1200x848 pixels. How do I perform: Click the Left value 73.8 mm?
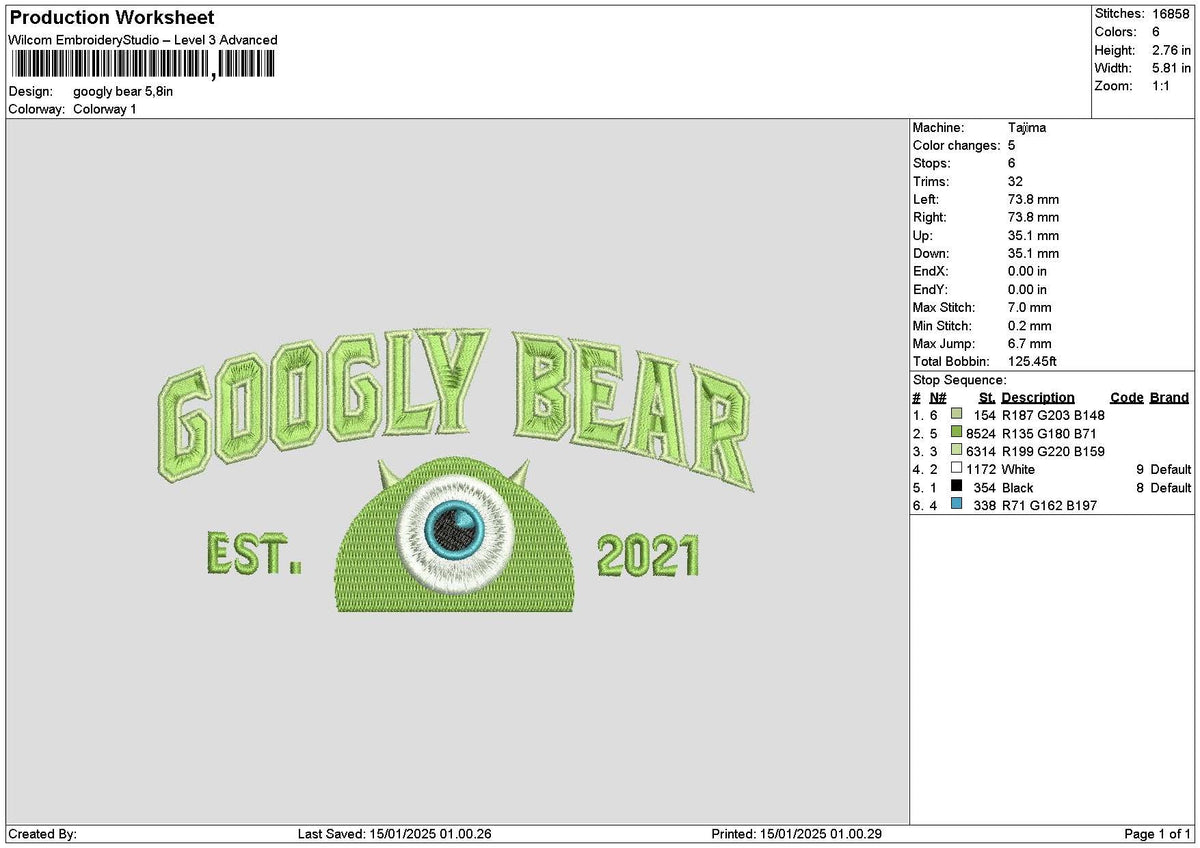1033,199
